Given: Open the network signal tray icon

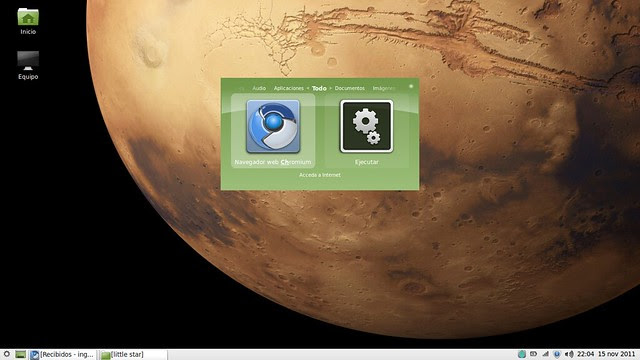Looking at the screenshot, I should 545,354.
